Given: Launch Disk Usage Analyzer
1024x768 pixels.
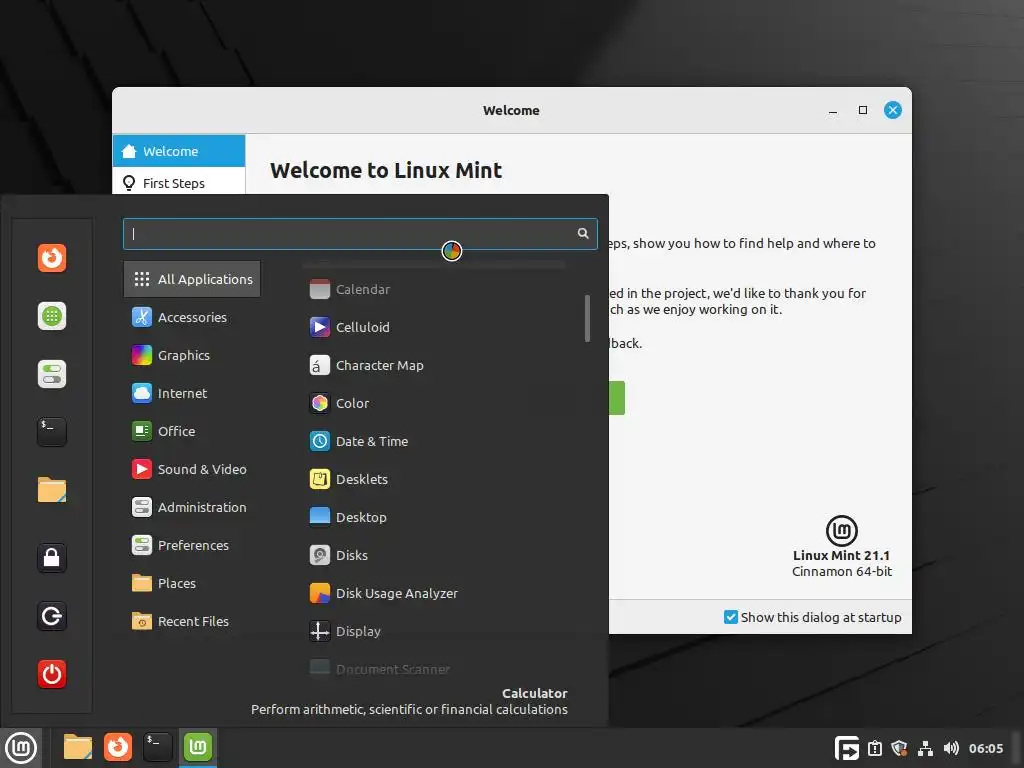Looking at the screenshot, I should click(434, 593).
